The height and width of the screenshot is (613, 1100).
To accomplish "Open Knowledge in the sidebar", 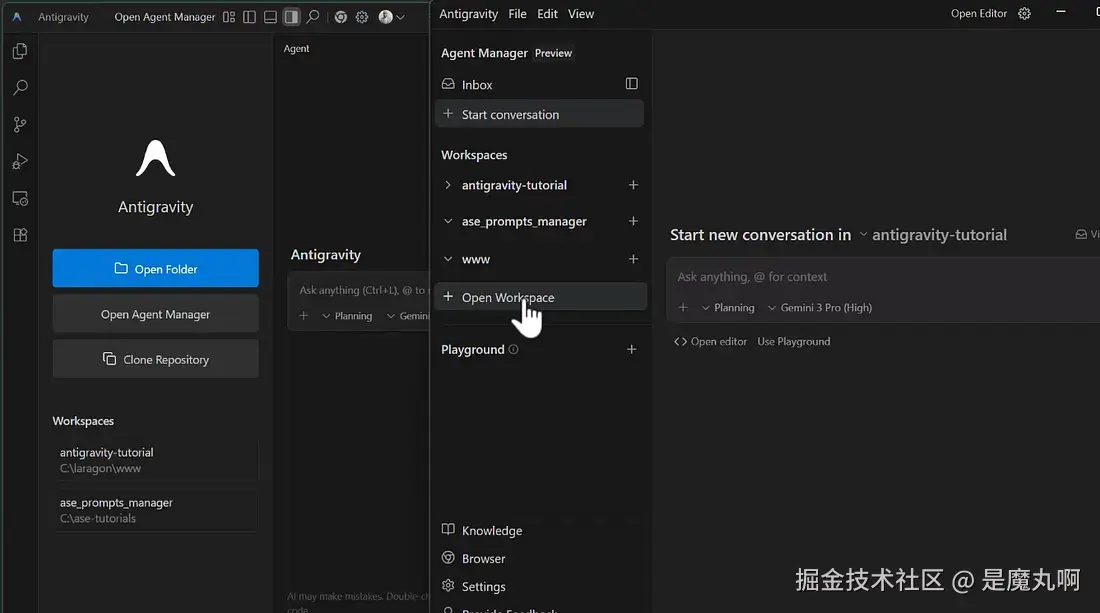I will click(482, 530).
